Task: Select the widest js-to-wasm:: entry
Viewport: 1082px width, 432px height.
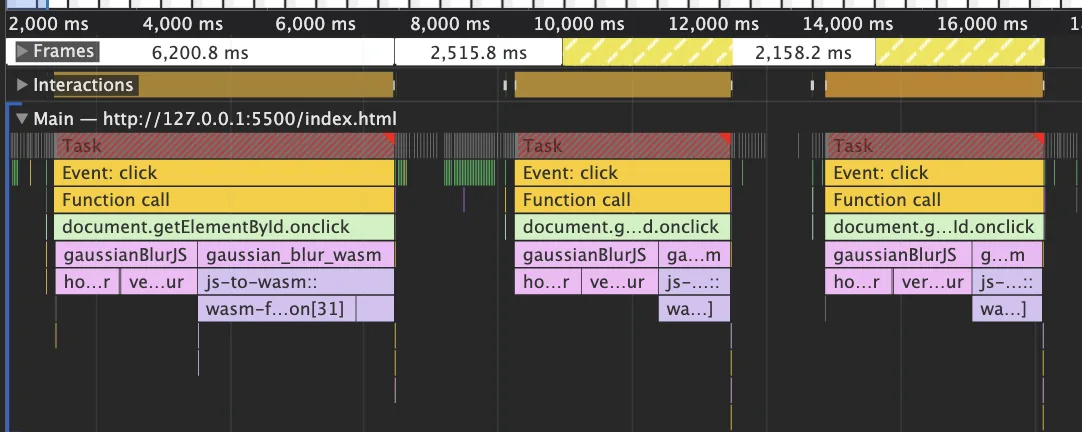Action: click(x=297, y=282)
